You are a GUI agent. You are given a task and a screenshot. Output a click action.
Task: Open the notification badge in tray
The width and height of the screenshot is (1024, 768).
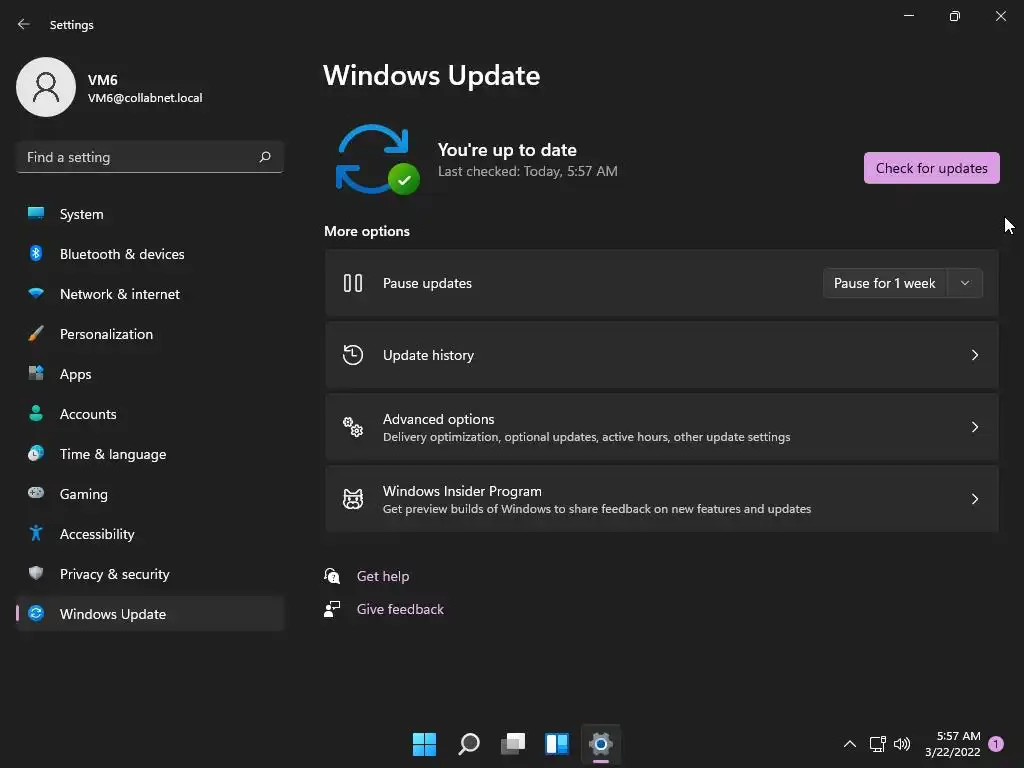click(x=995, y=744)
